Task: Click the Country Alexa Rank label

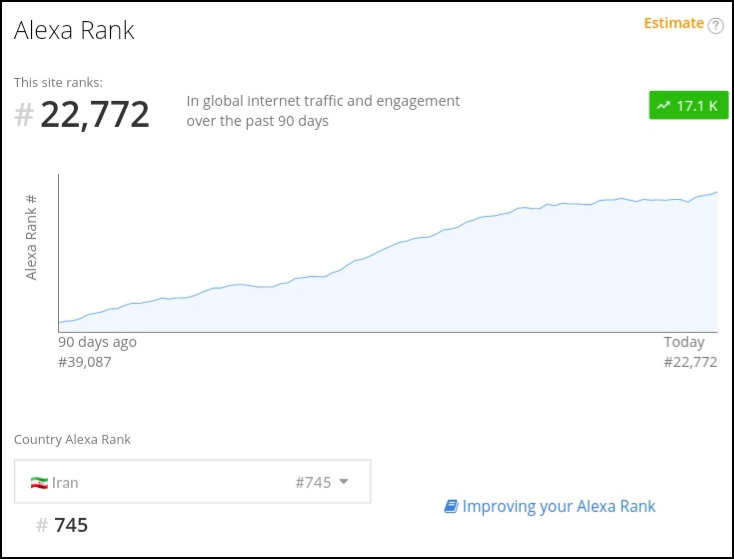Action: click(x=72, y=439)
